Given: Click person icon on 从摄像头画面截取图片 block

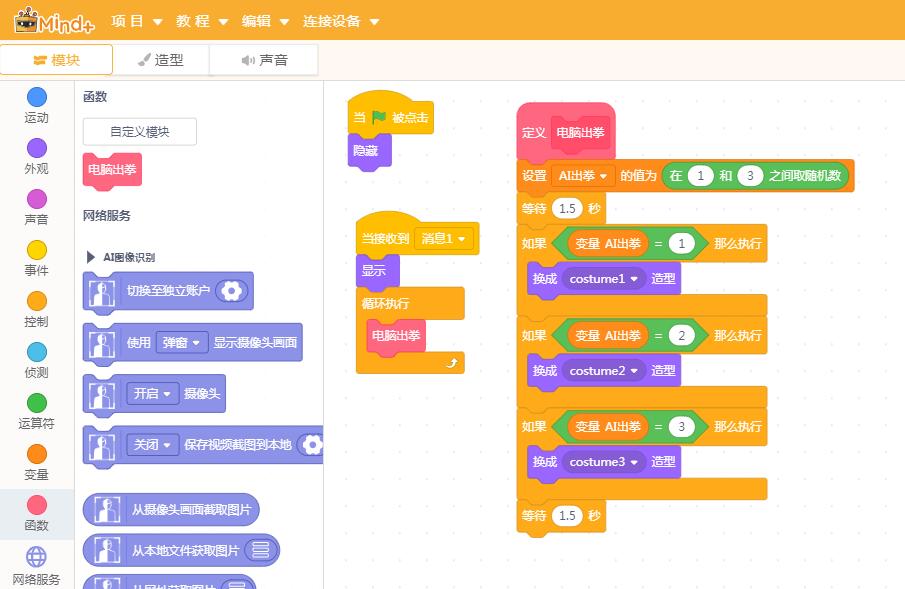Looking at the screenshot, I should 107,509.
